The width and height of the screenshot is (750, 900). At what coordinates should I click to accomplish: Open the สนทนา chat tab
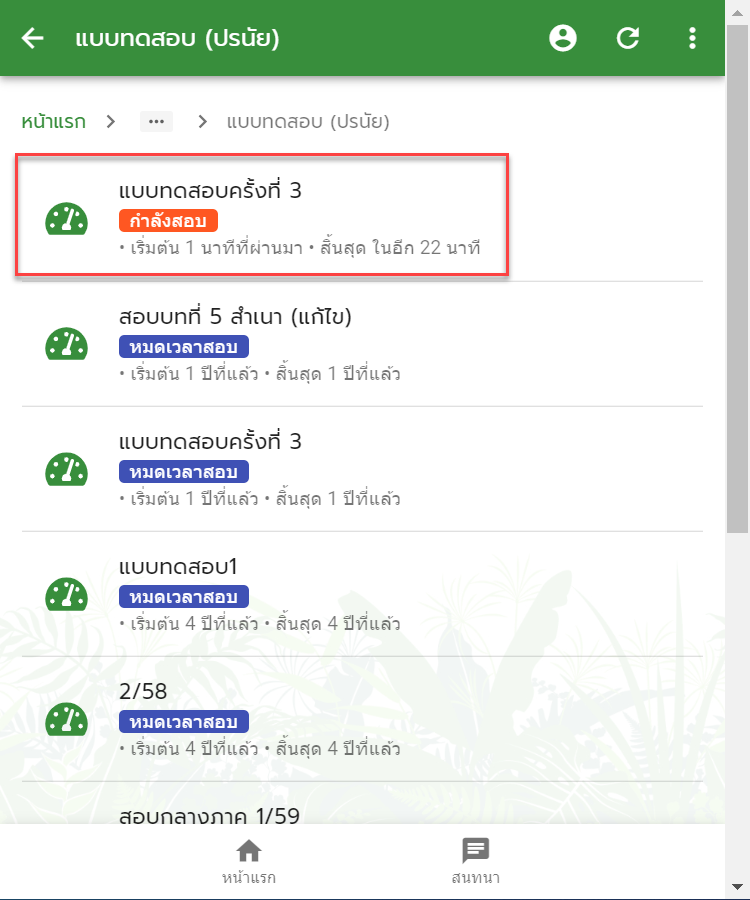(x=475, y=862)
